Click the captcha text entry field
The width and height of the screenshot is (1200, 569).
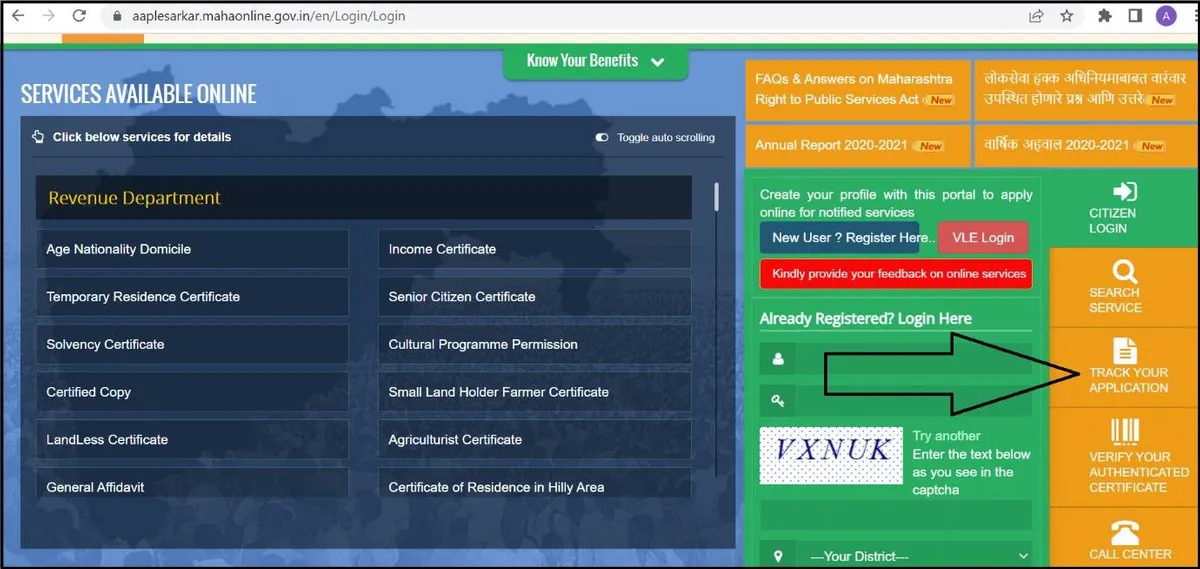tap(895, 516)
